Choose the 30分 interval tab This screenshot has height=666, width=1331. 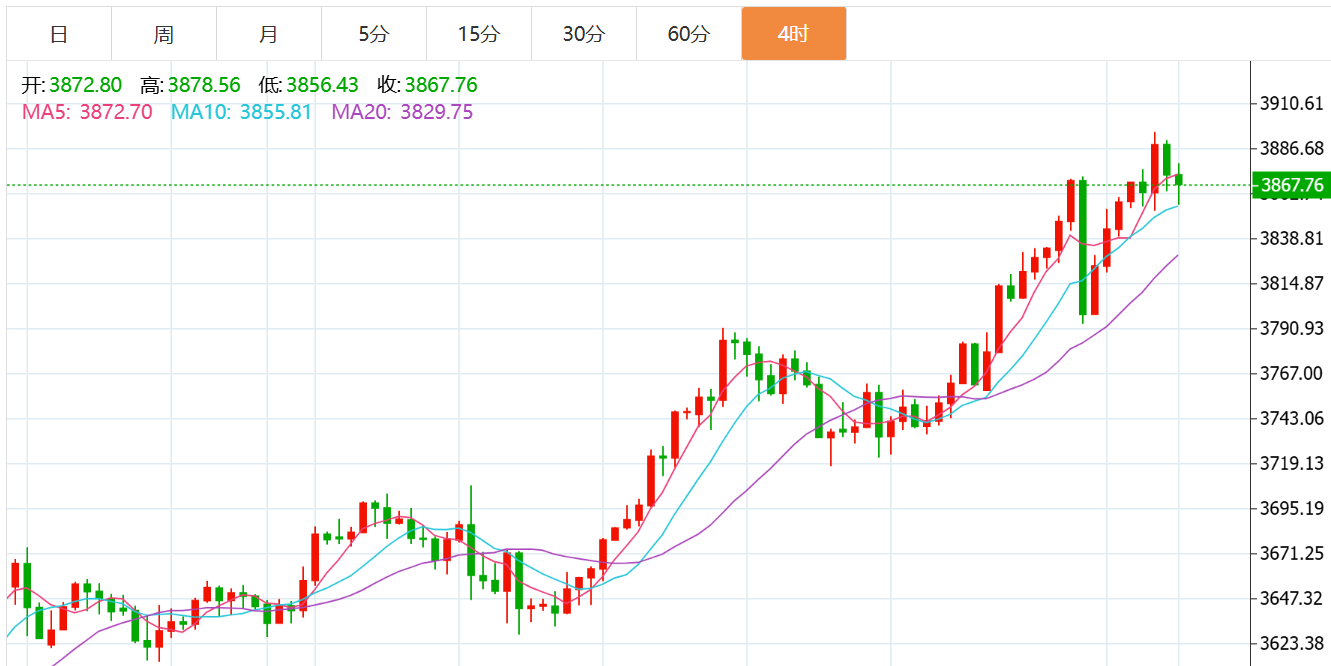(584, 34)
